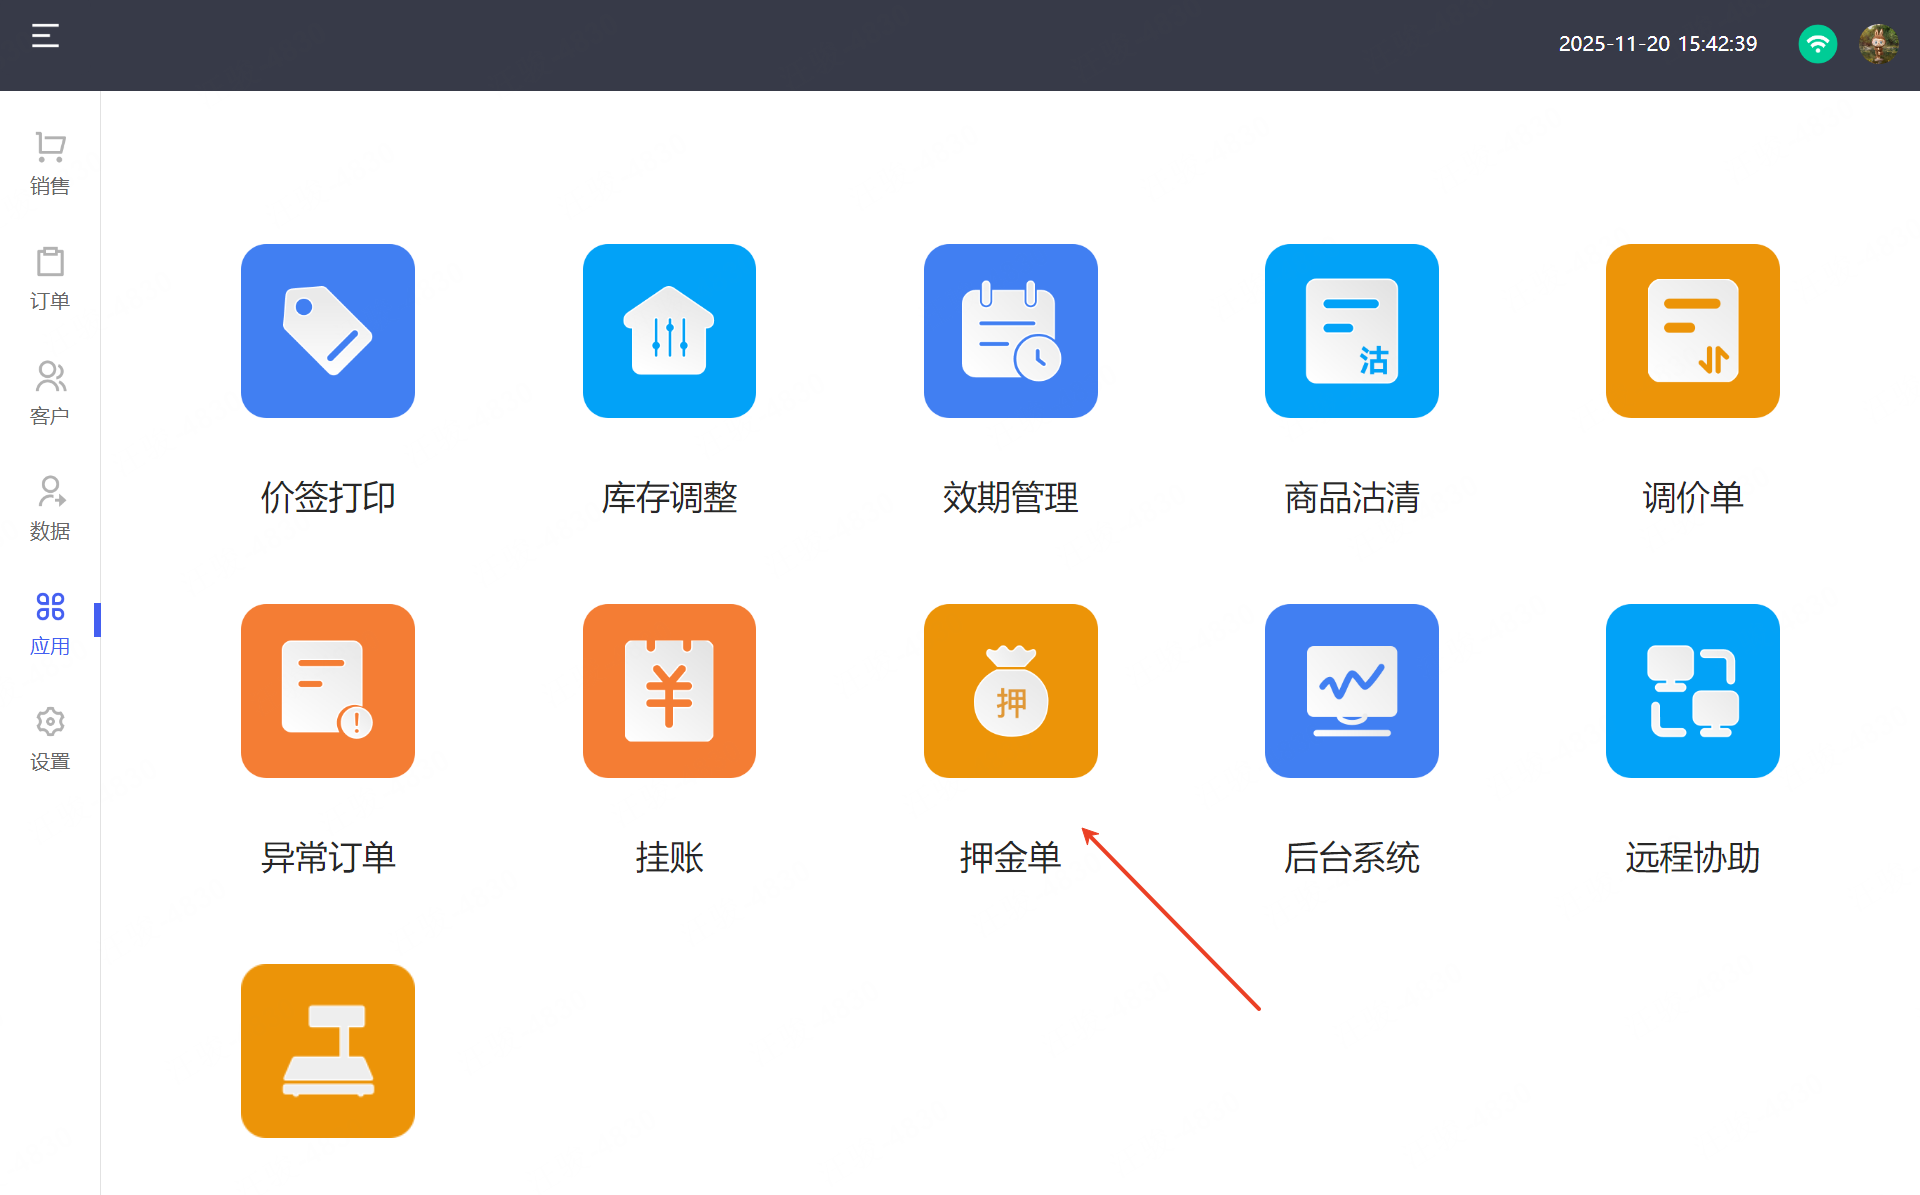Click the green Wi-Fi status indicator

[1817, 44]
